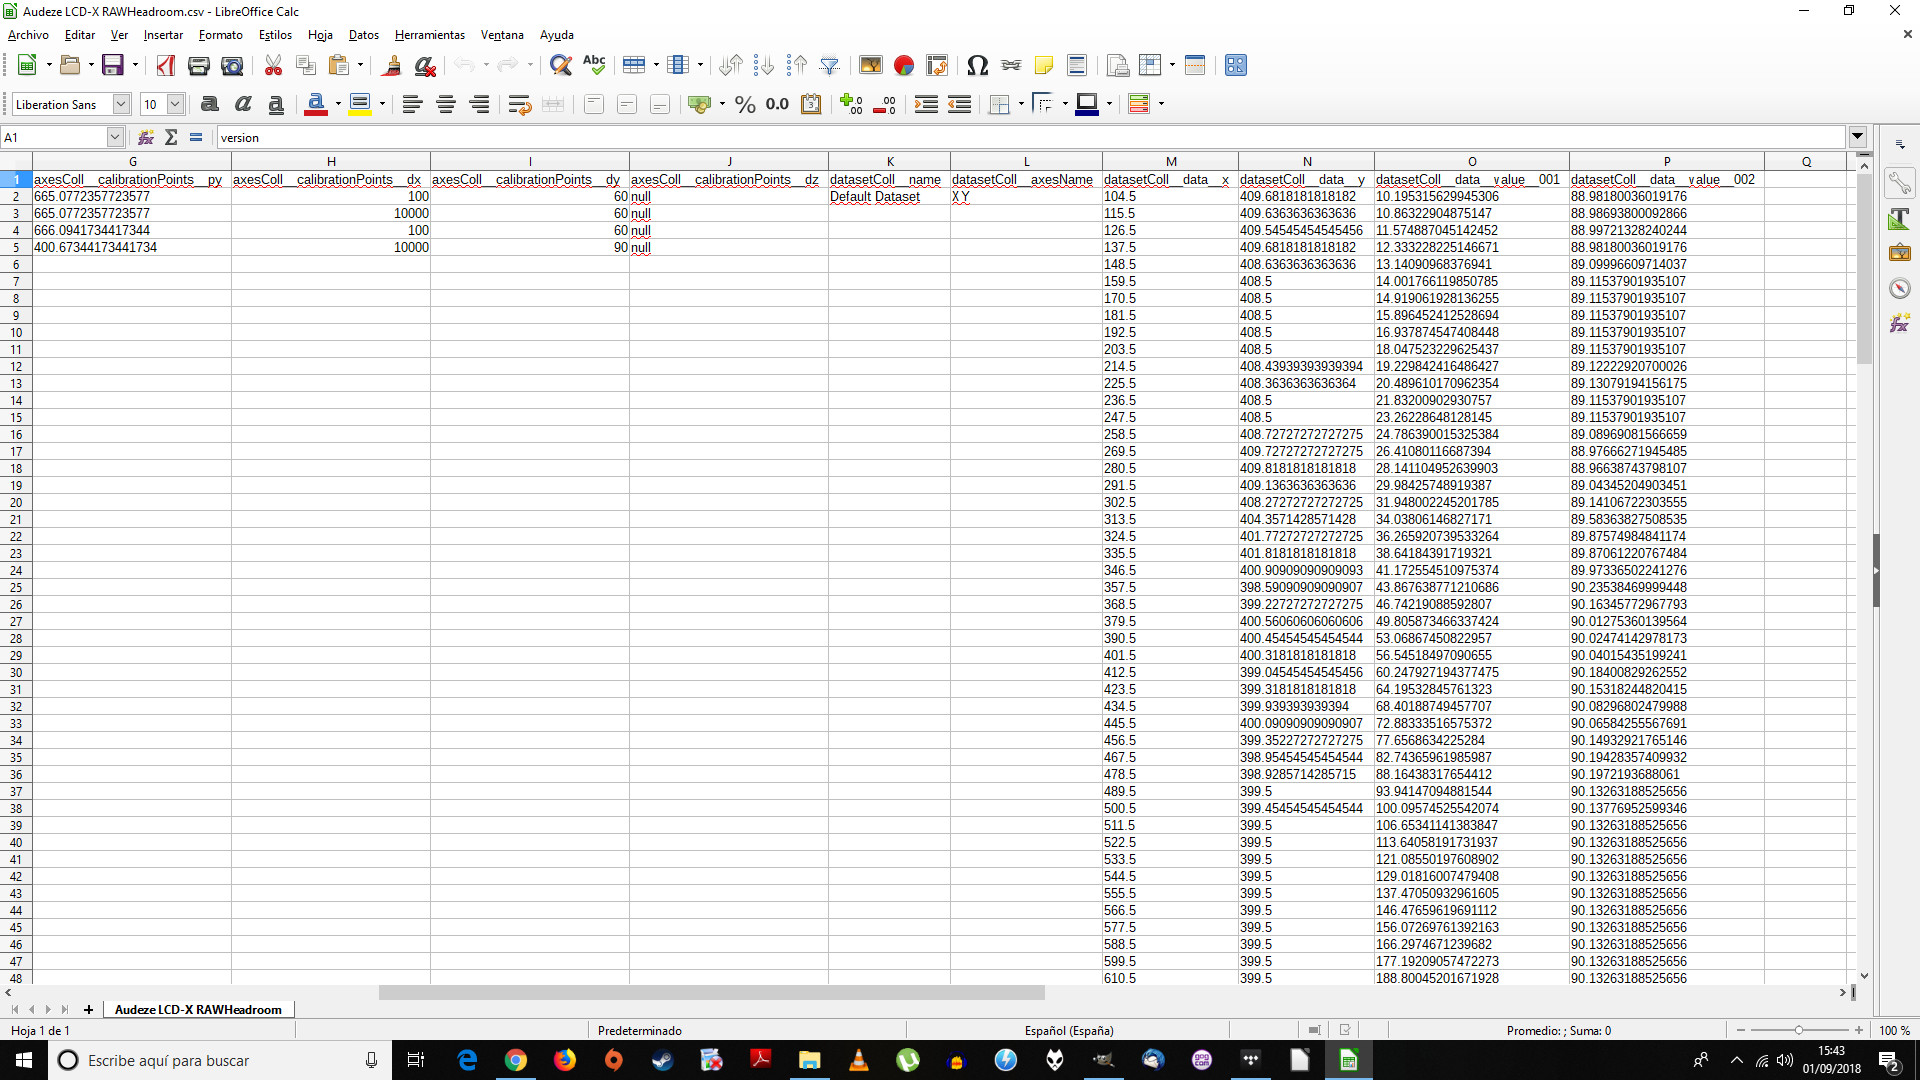Toggle bold formatting

210,104
